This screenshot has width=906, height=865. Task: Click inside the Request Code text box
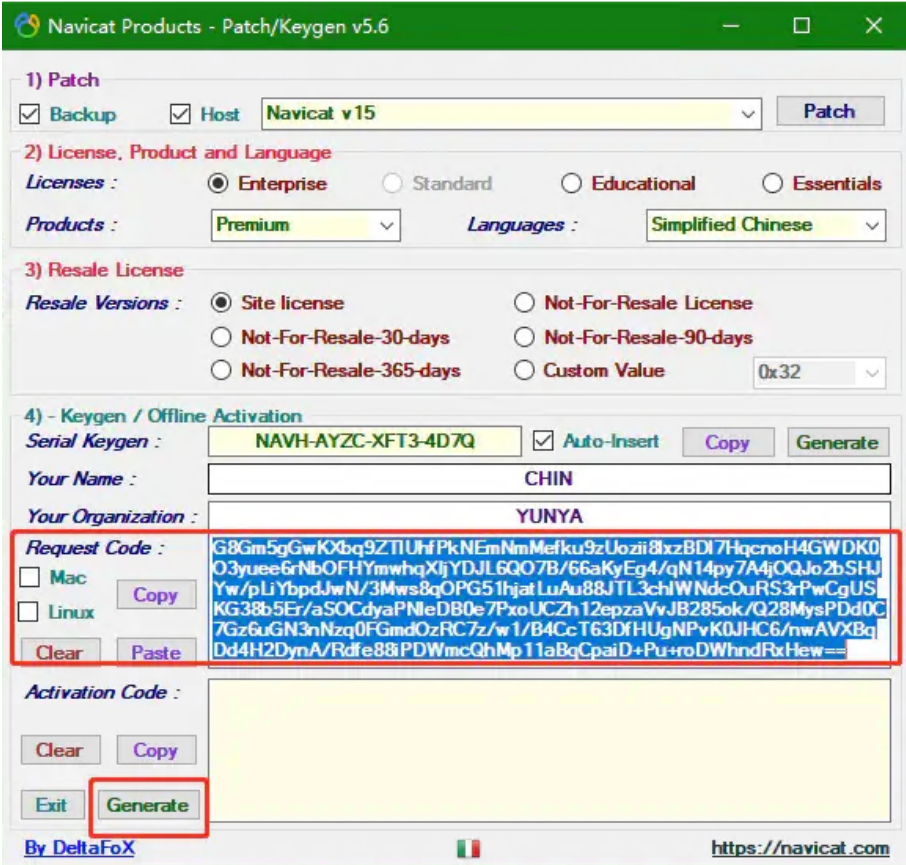click(x=549, y=601)
